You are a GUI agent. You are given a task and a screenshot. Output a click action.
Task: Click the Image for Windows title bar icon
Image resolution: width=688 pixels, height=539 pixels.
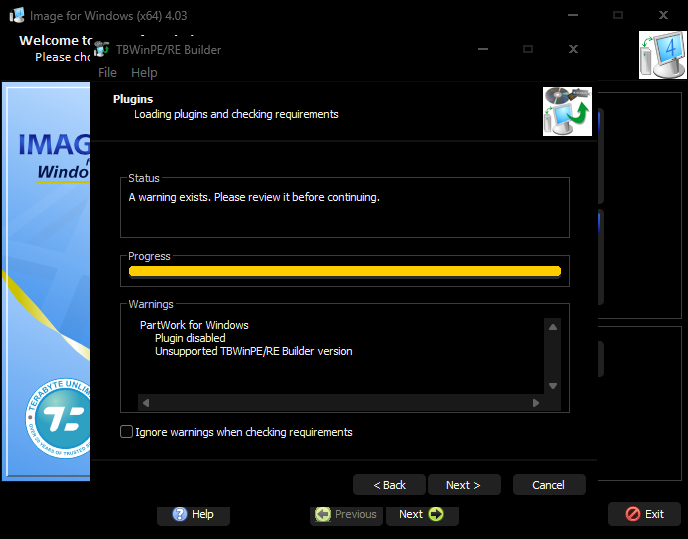(x=17, y=15)
